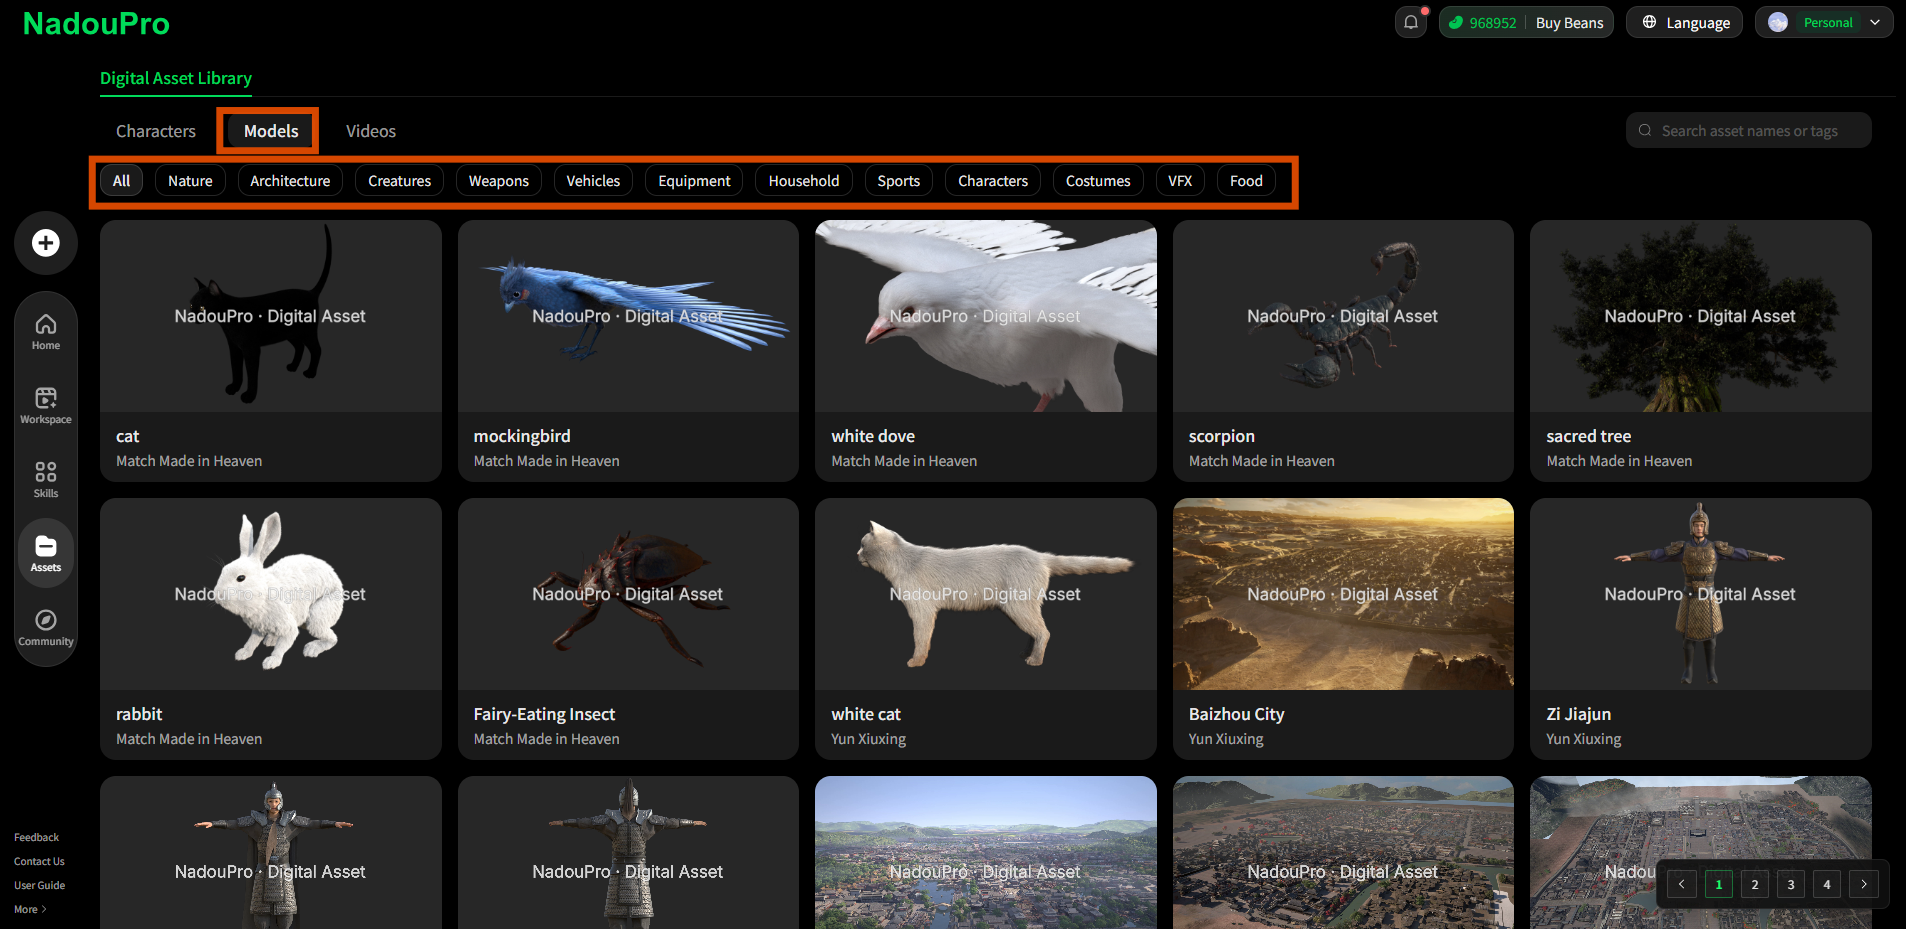Click the asset search field
The height and width of the screenshot is (929, 1906).
[1749, 130]
